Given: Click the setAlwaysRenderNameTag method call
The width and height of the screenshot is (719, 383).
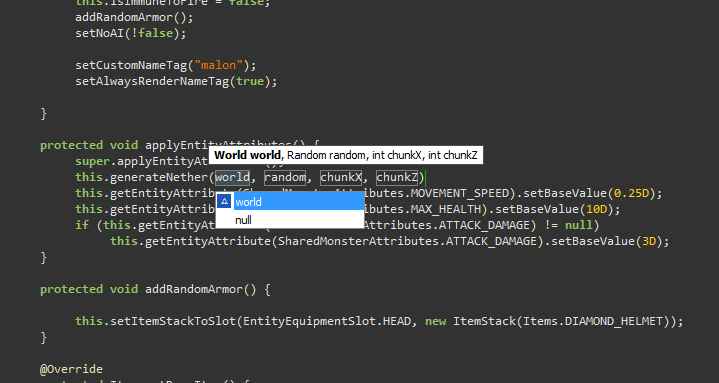Looking at the screenshot, I should (152, 81).
